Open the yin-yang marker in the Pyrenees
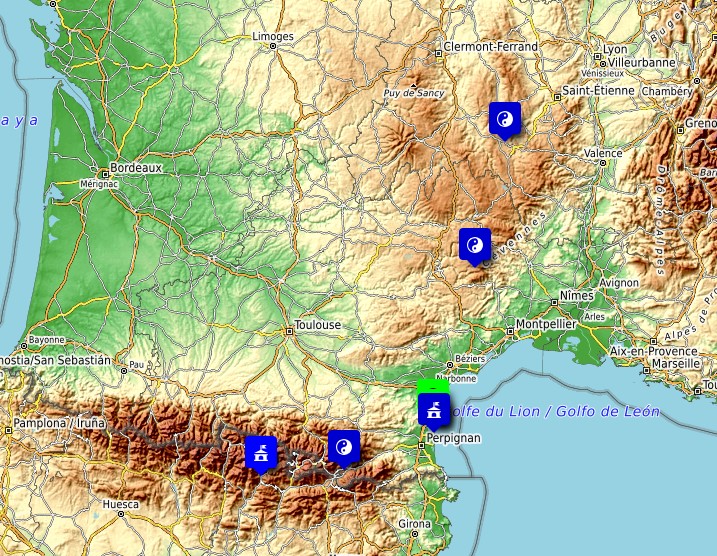The height and width of the screenshot is (556, 717). click(344, 448)
